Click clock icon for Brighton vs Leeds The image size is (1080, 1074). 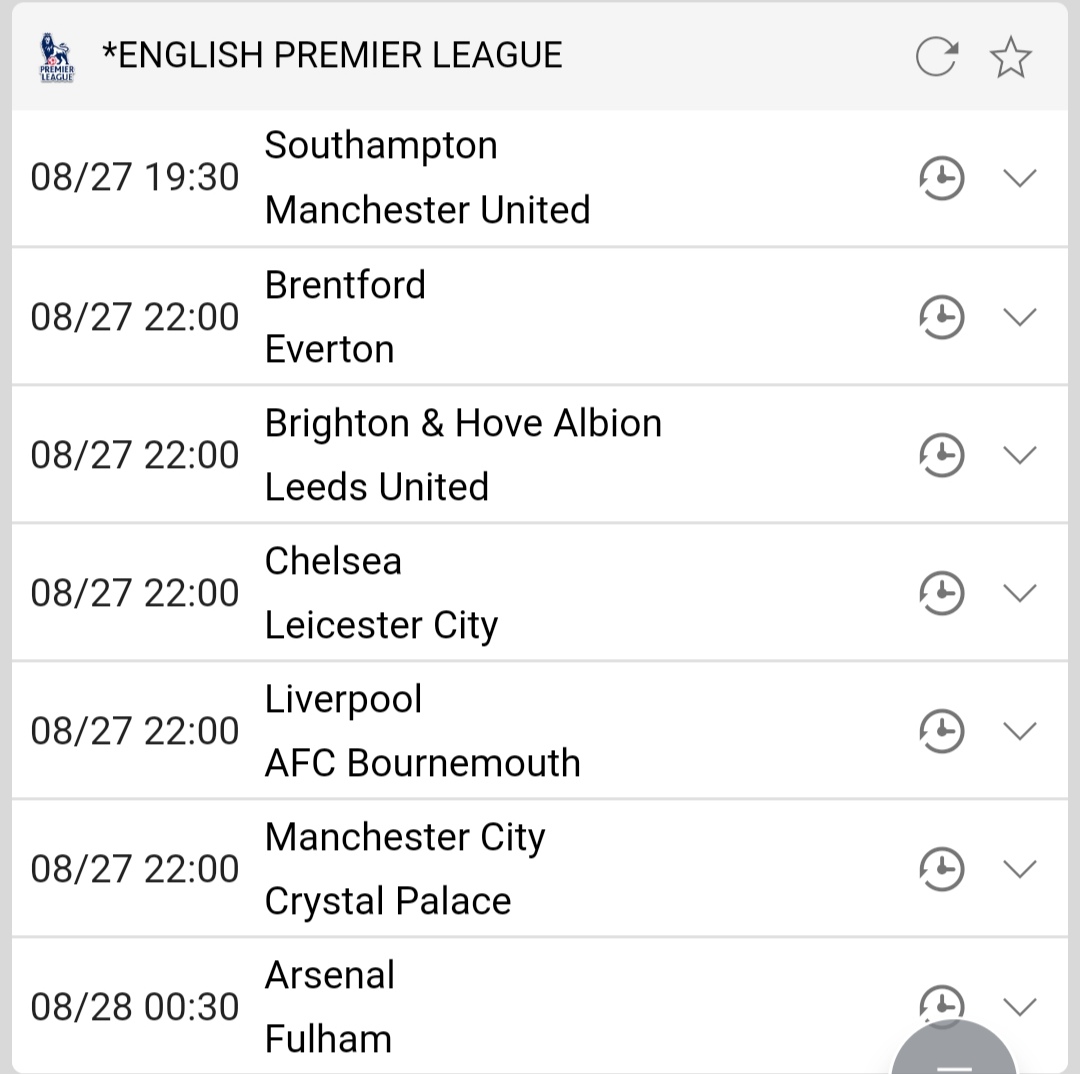[x=941, y=455]
